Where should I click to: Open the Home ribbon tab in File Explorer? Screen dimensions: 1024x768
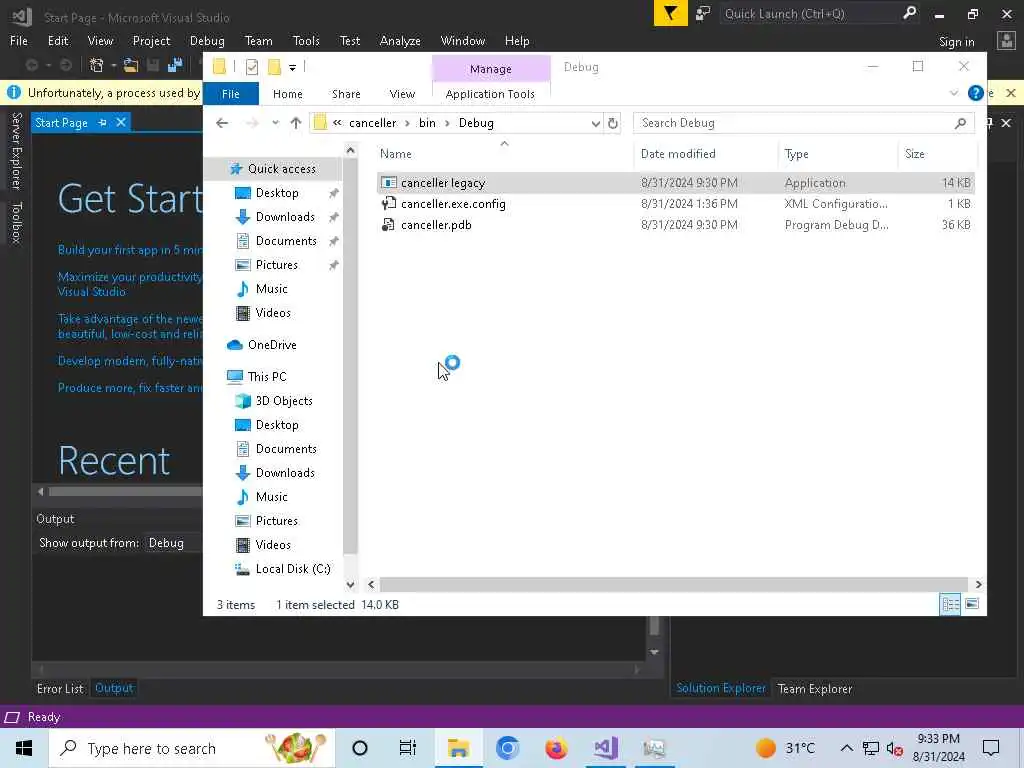point(287,94)
